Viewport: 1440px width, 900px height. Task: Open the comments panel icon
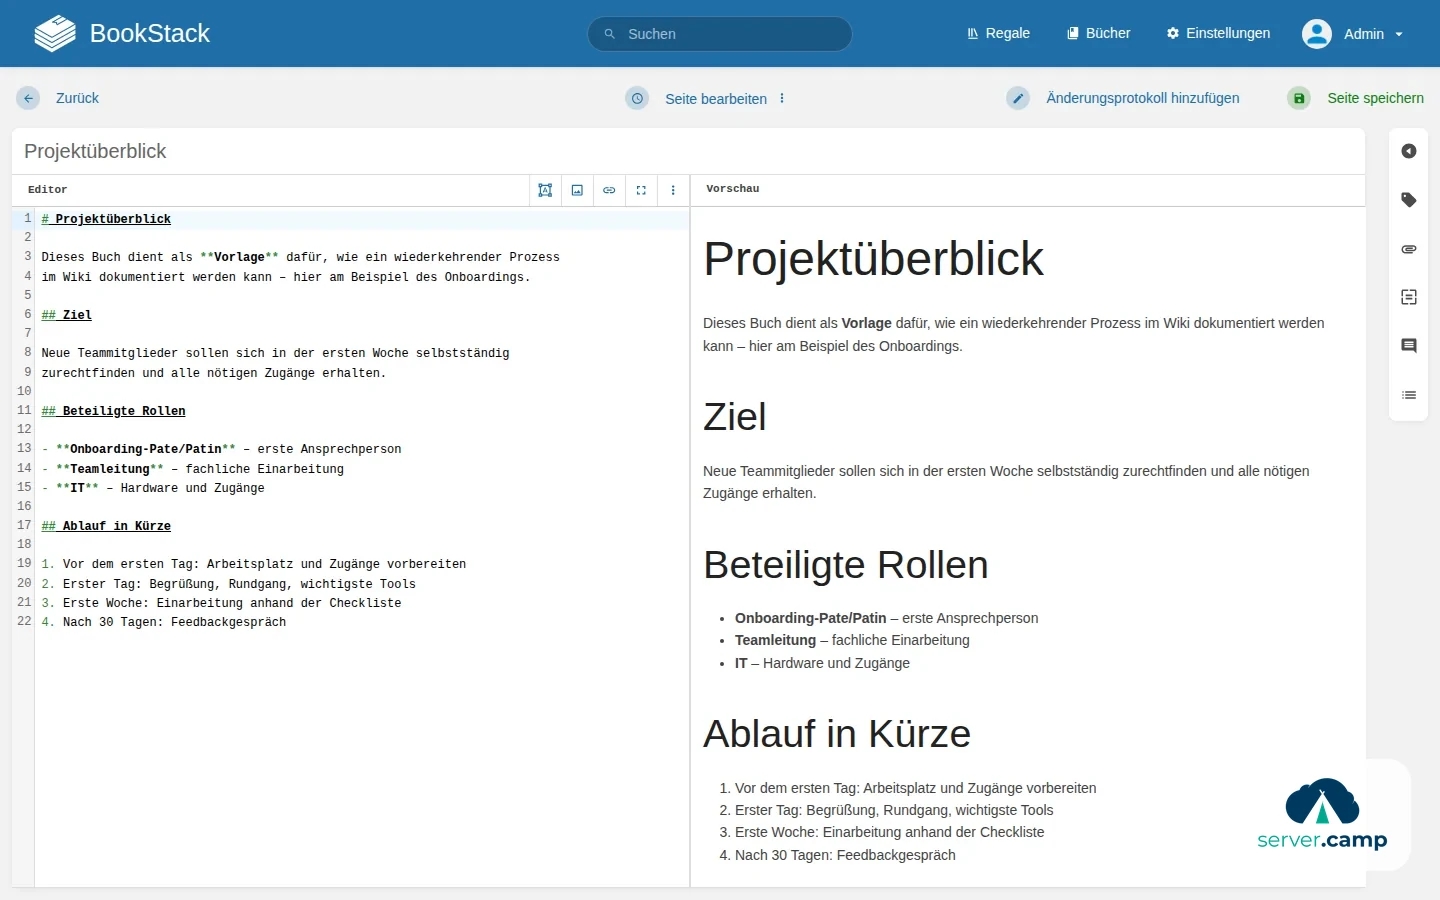tap(1409, 346)
